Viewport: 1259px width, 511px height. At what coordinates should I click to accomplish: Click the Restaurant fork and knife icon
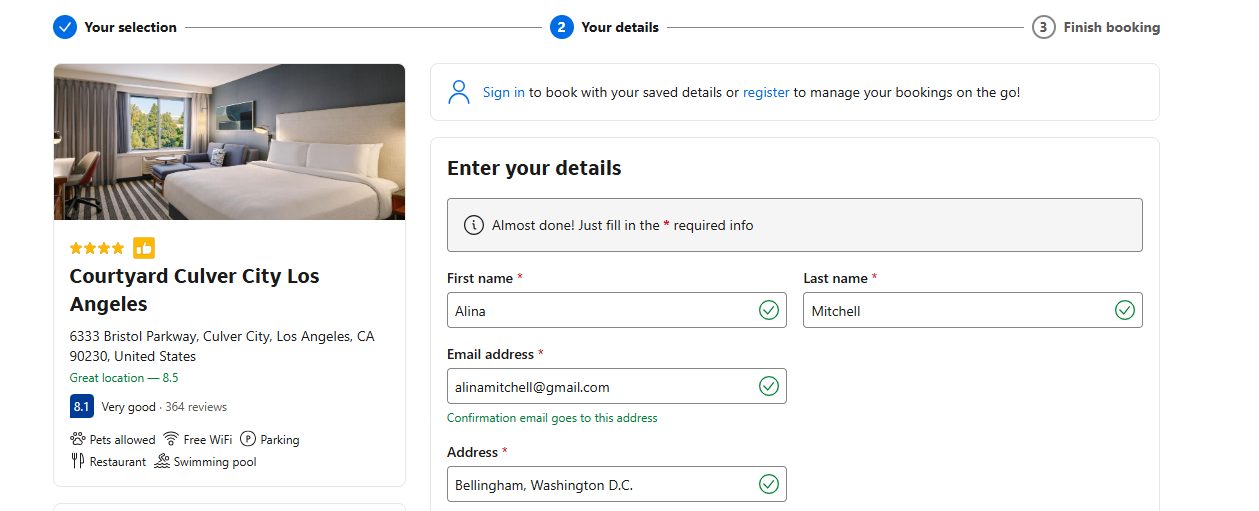click(x=78, y=461)
